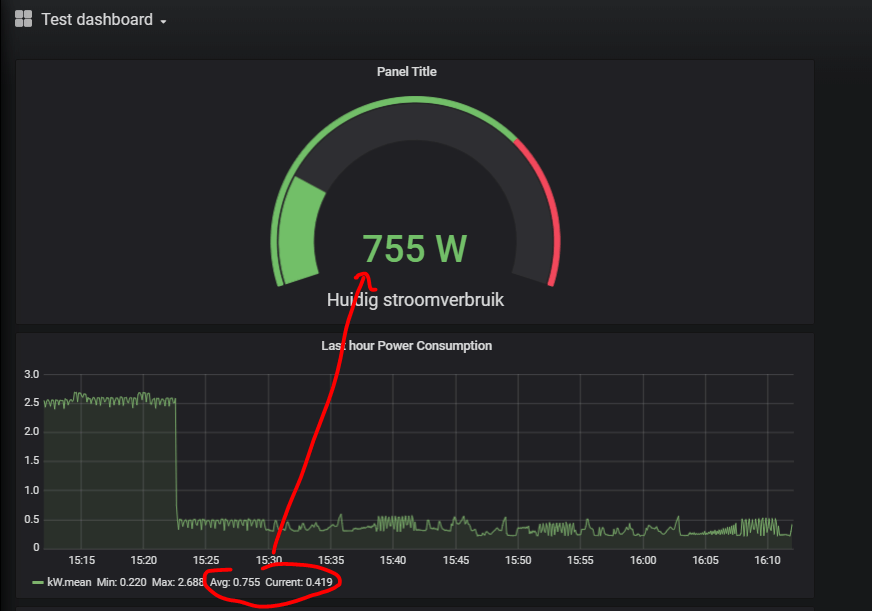Image resolution: width=872 pixels, height=611 pixels.
Task: Click the Test dashboard title
Action: 97,19
